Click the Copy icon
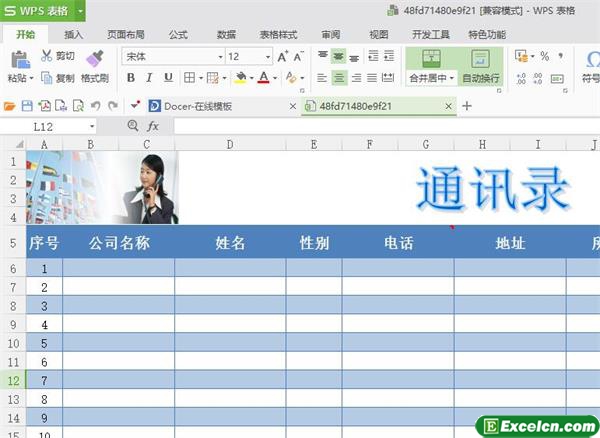Image resolution: width=600 pixels, height=438 pixels. tap(46, 78)
